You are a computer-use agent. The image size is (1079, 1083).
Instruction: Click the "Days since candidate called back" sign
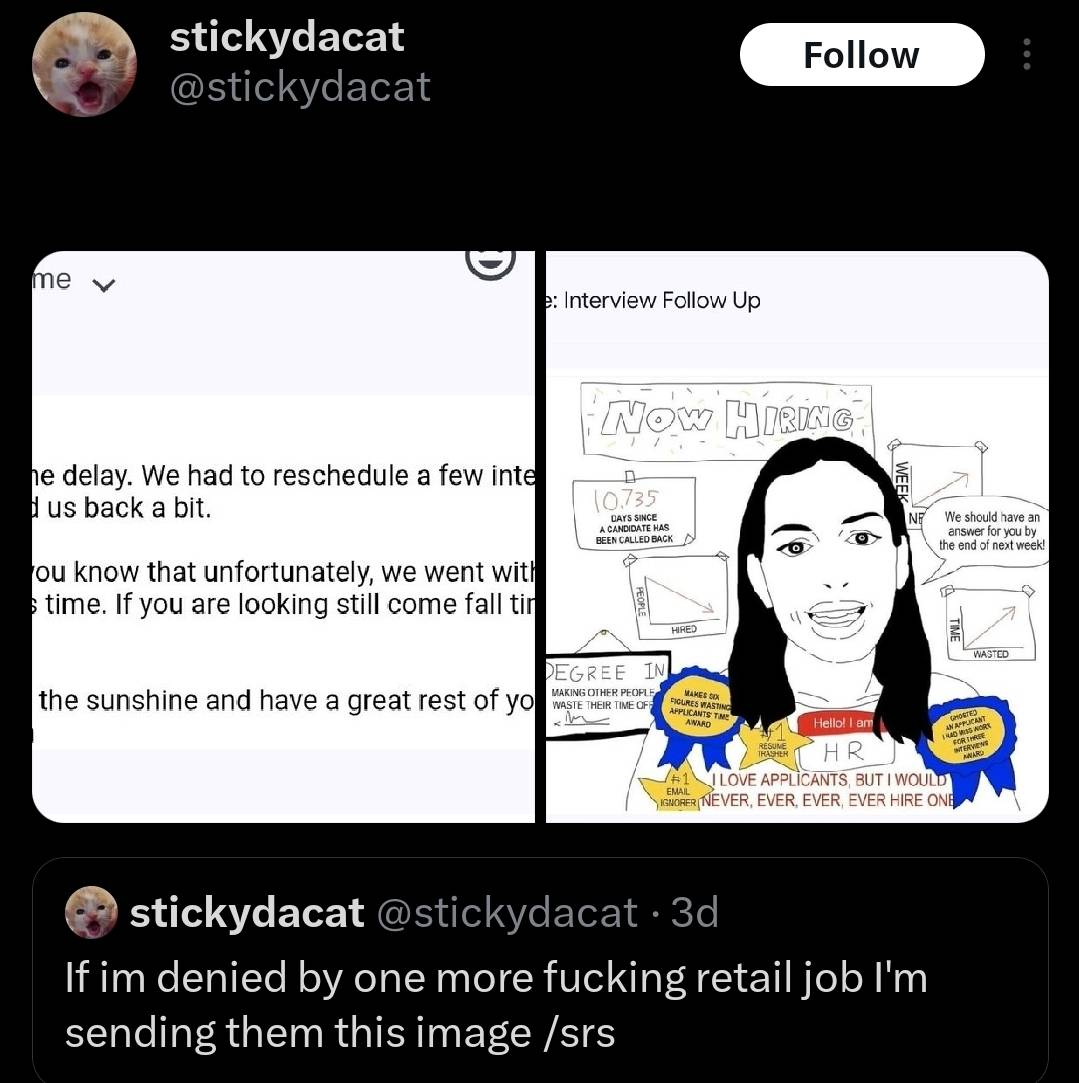point(633,514)
